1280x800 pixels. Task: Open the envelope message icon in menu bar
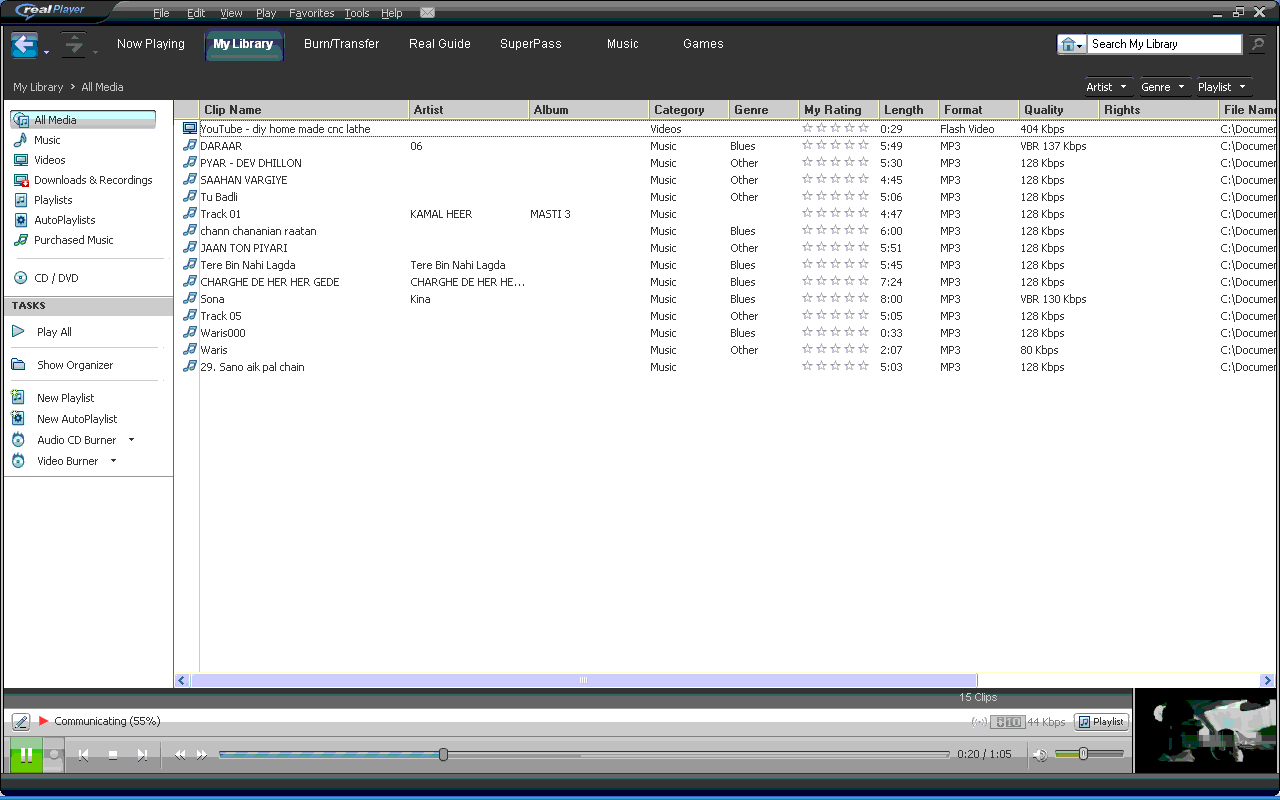click(x=427, y=13)
